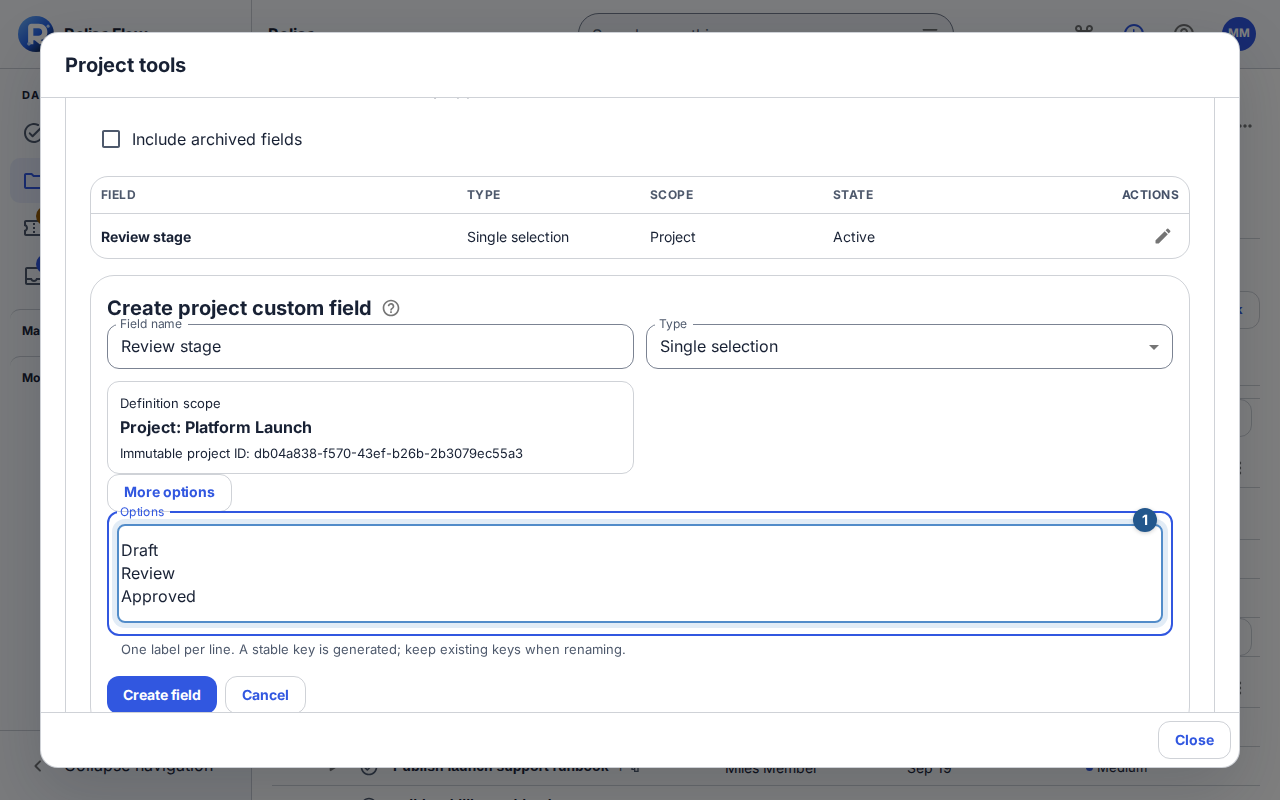
Task: Click the Active state cell
Action: pos(854,237)
